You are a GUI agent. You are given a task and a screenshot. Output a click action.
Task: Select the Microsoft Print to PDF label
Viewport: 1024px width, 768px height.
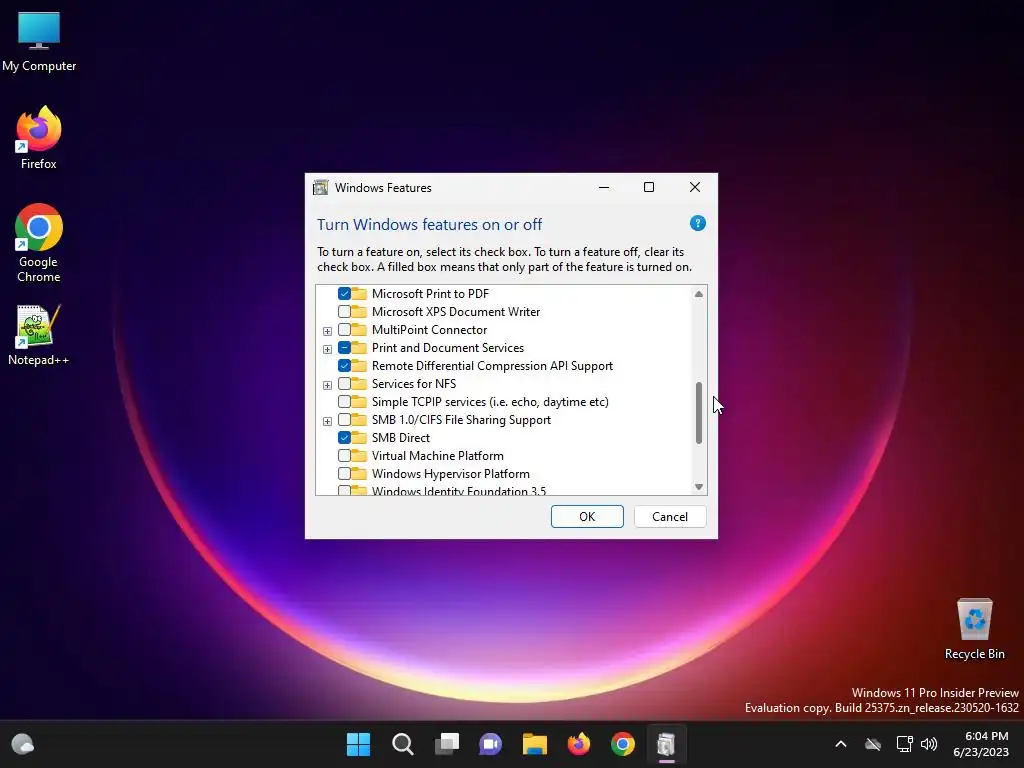pos(430,294)
